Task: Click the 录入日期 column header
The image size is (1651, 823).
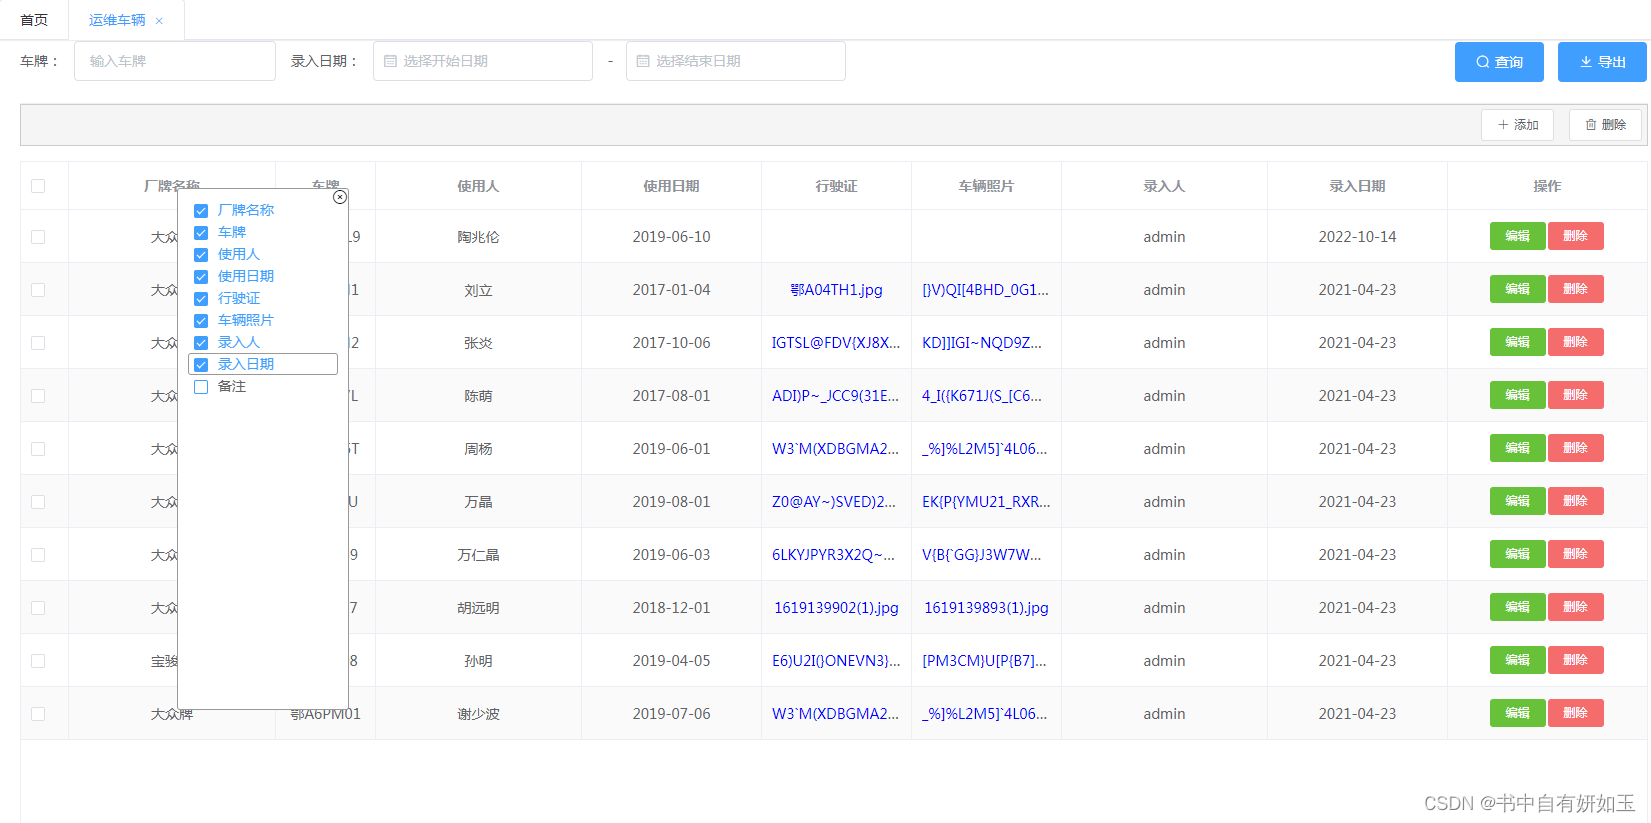Action: [1357, 186]
